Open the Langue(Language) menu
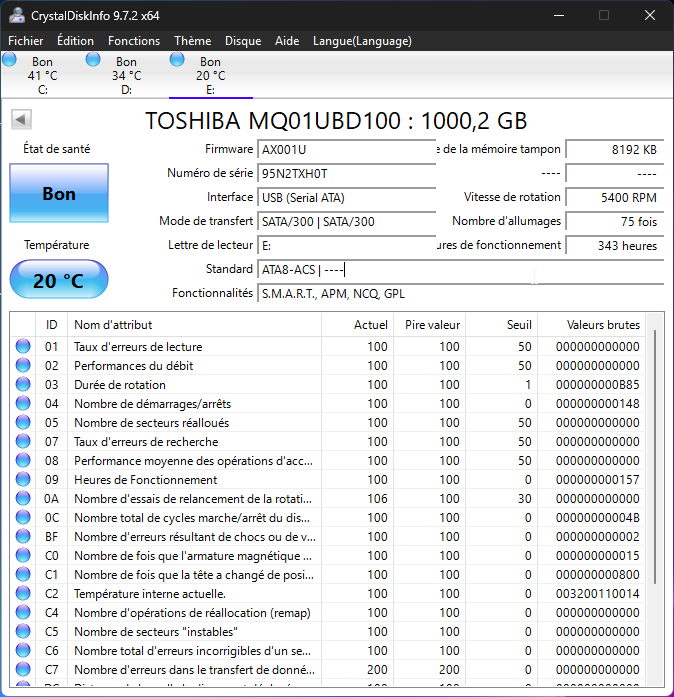This screenshot has height=697, width=674. (x=362, y=41)
